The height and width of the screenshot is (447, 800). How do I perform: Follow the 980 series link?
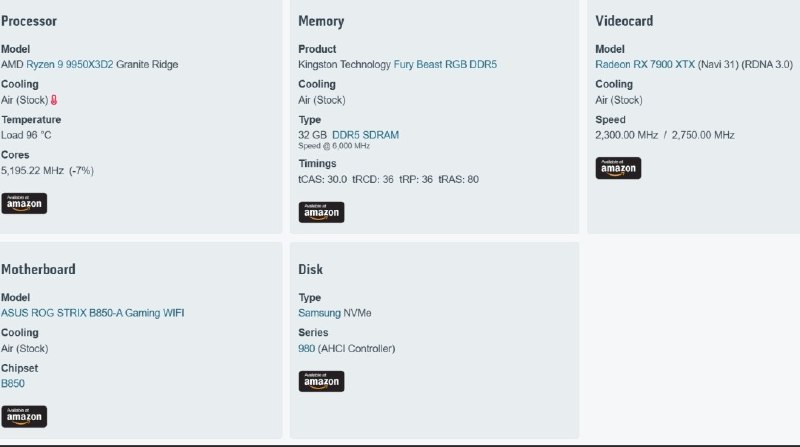coord(307,349)
